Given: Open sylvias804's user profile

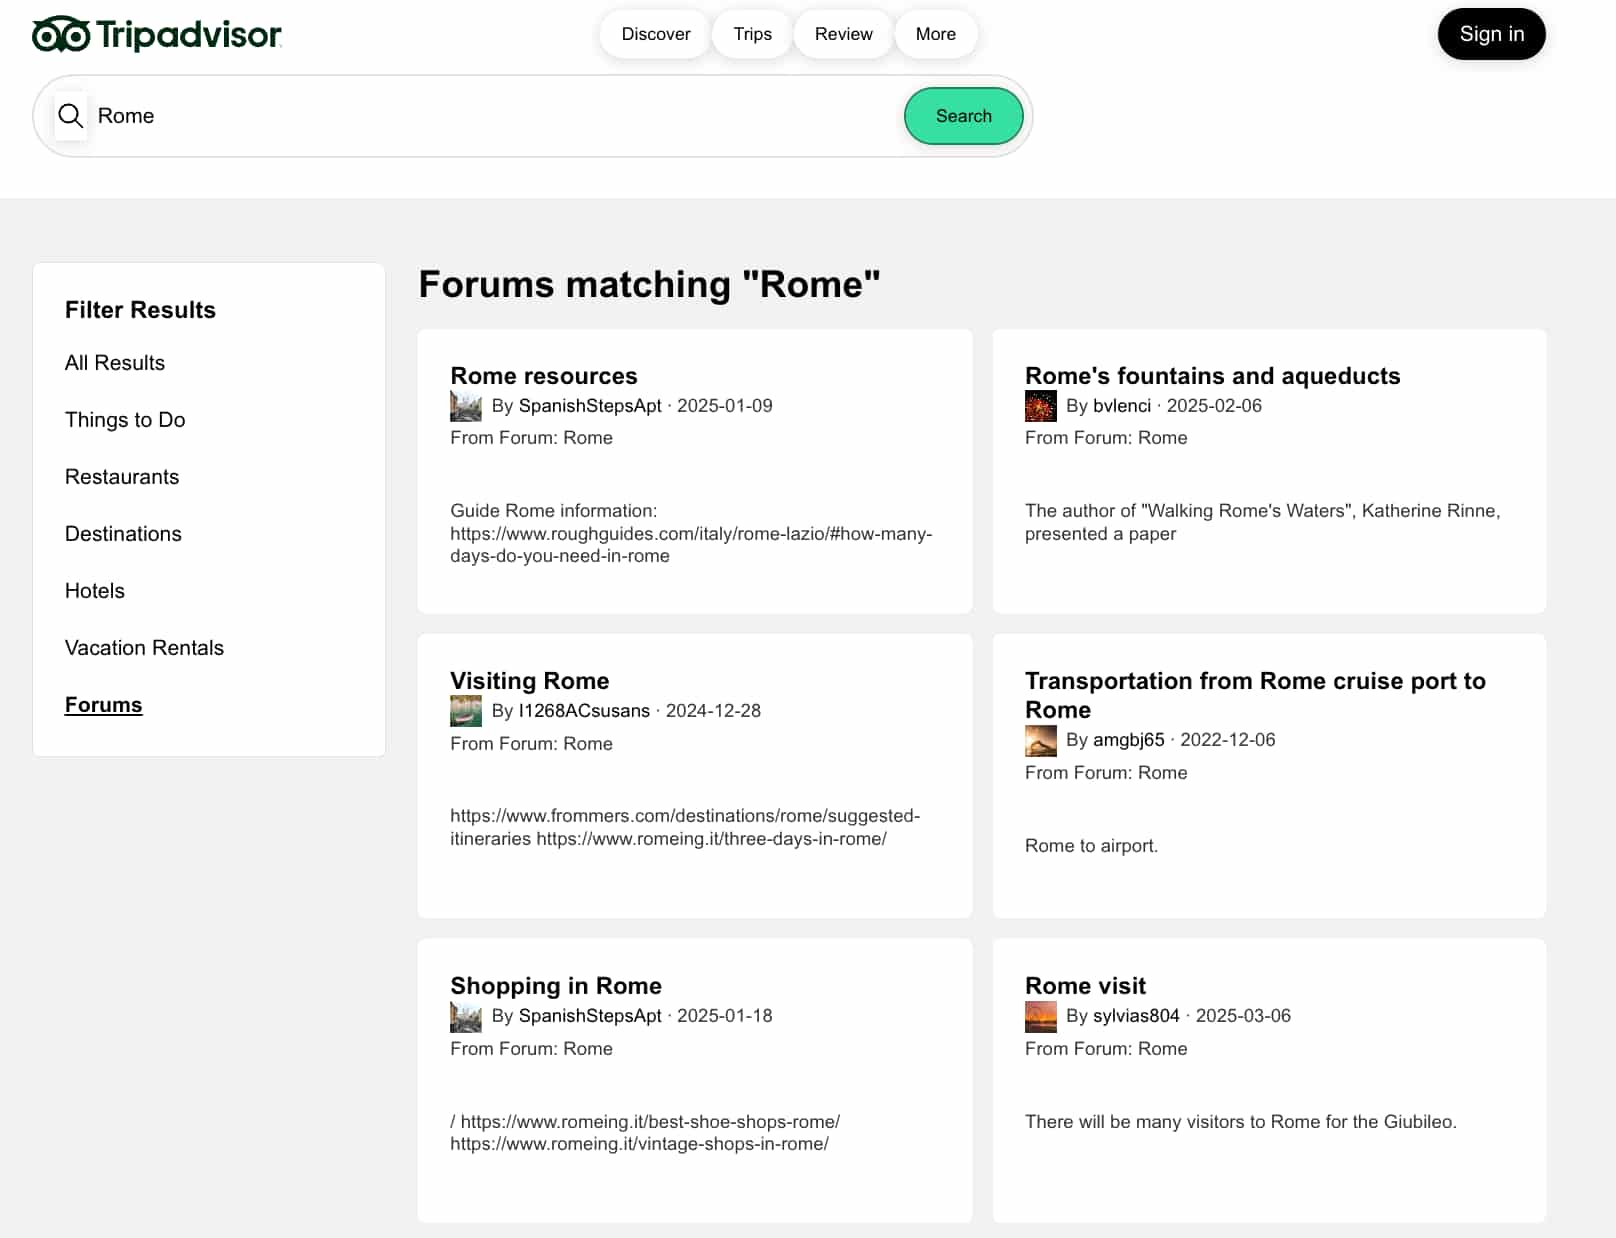Looking at the screenshot, I should click(x=1136, y=1016).
